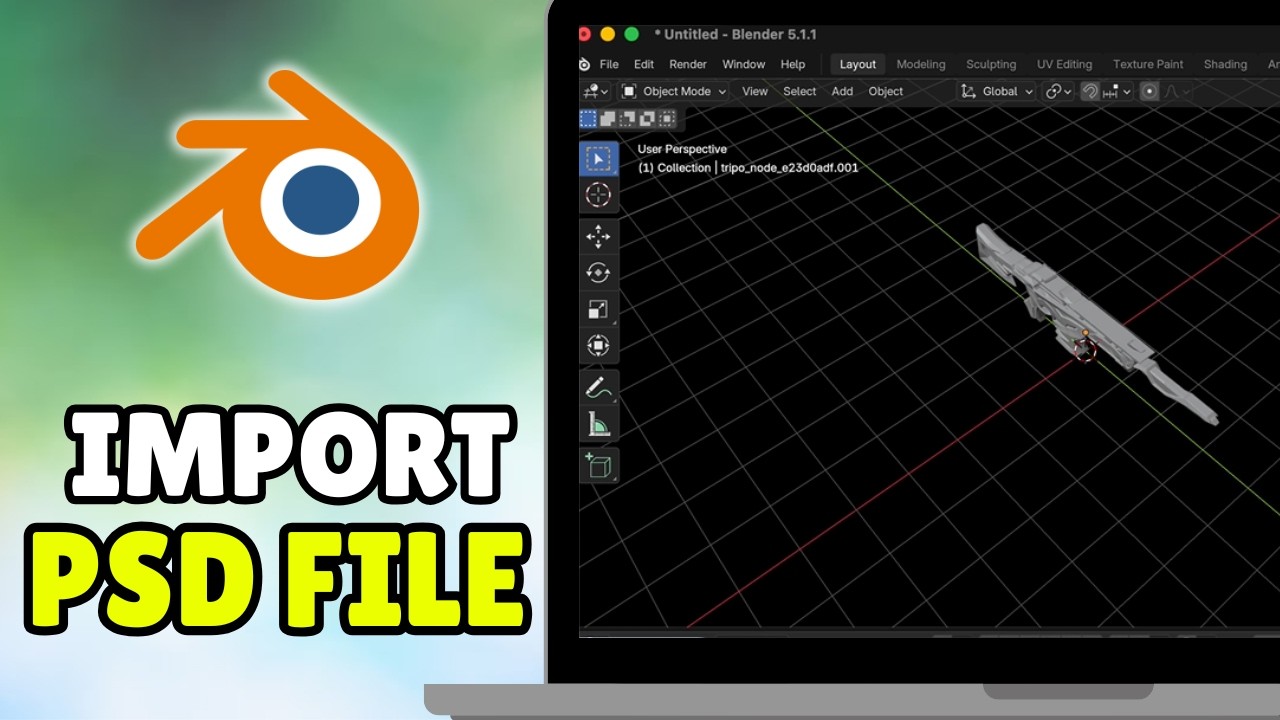The height and width of the screenshot is (720, 1280).
Task: Switch to the Layout workspace tab
Action: click(x=858, y=64)
